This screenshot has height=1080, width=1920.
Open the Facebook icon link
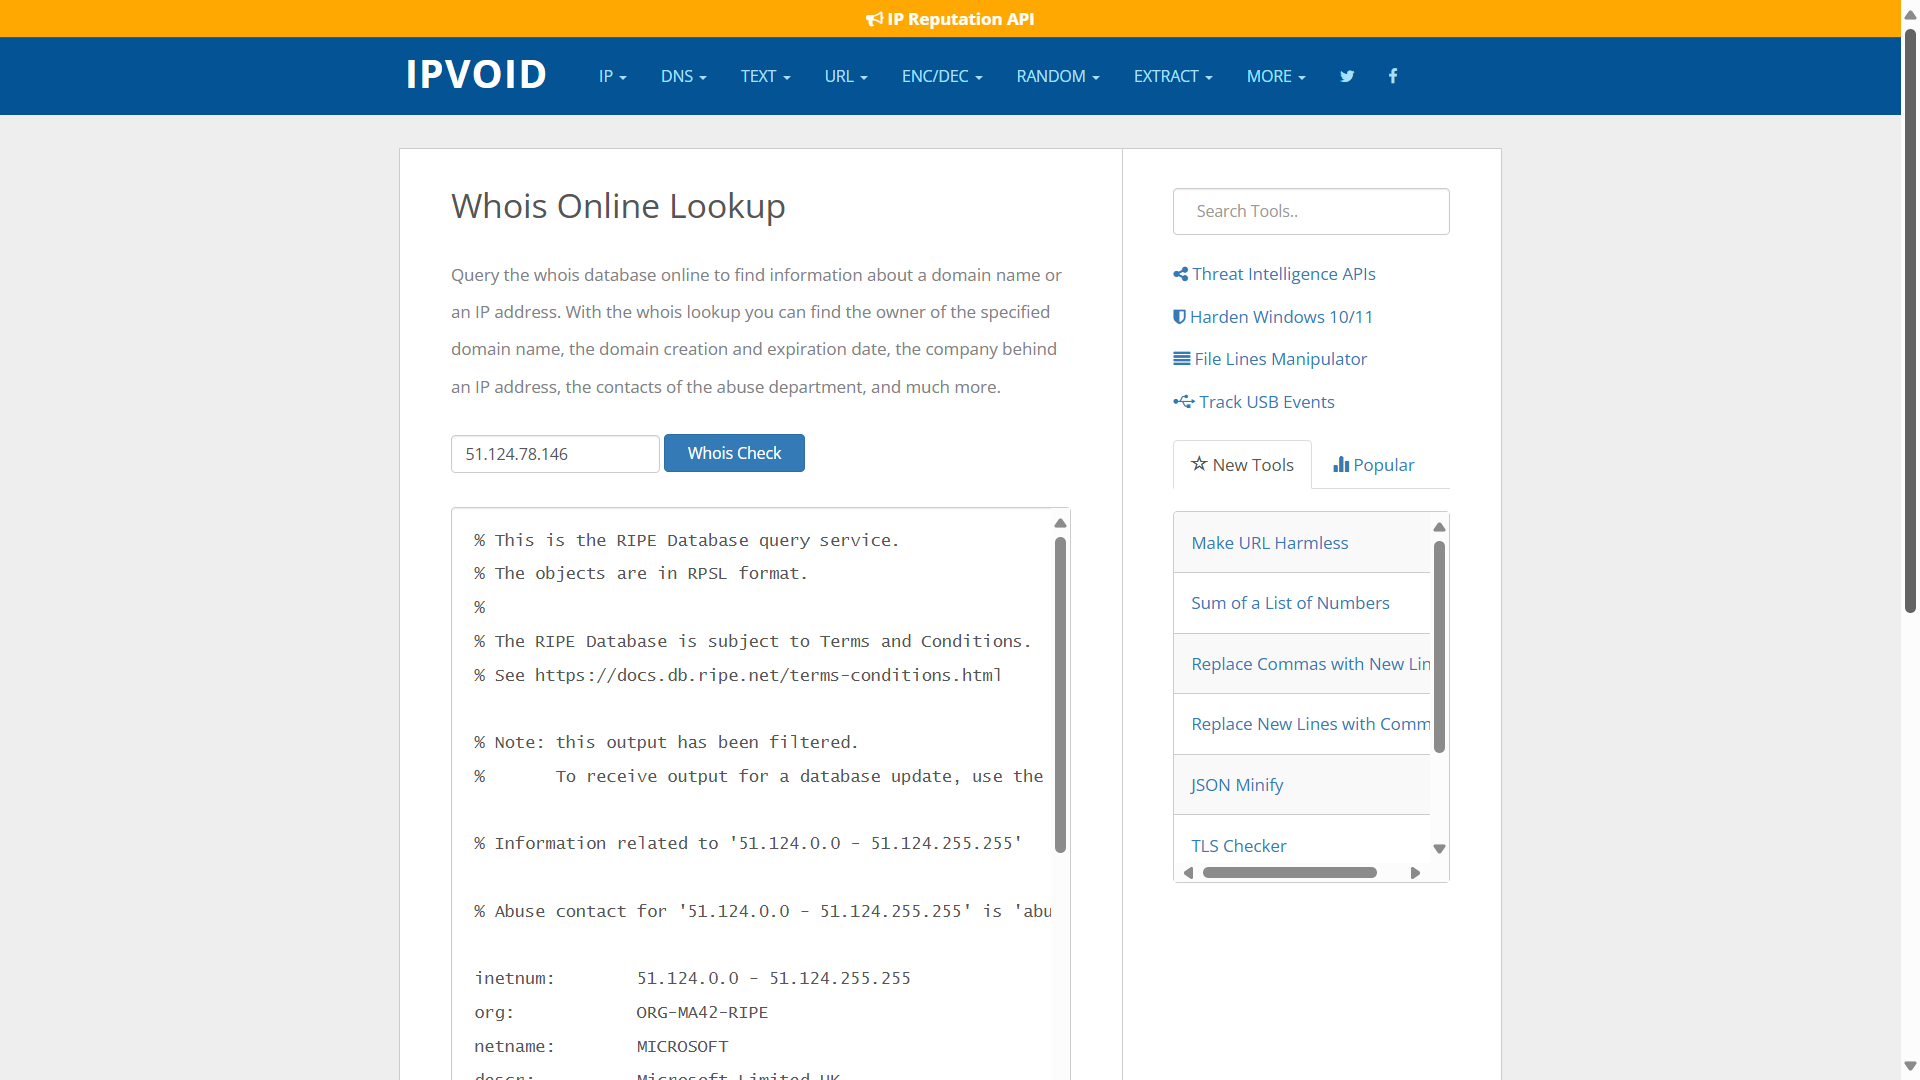coord(1393,76)
